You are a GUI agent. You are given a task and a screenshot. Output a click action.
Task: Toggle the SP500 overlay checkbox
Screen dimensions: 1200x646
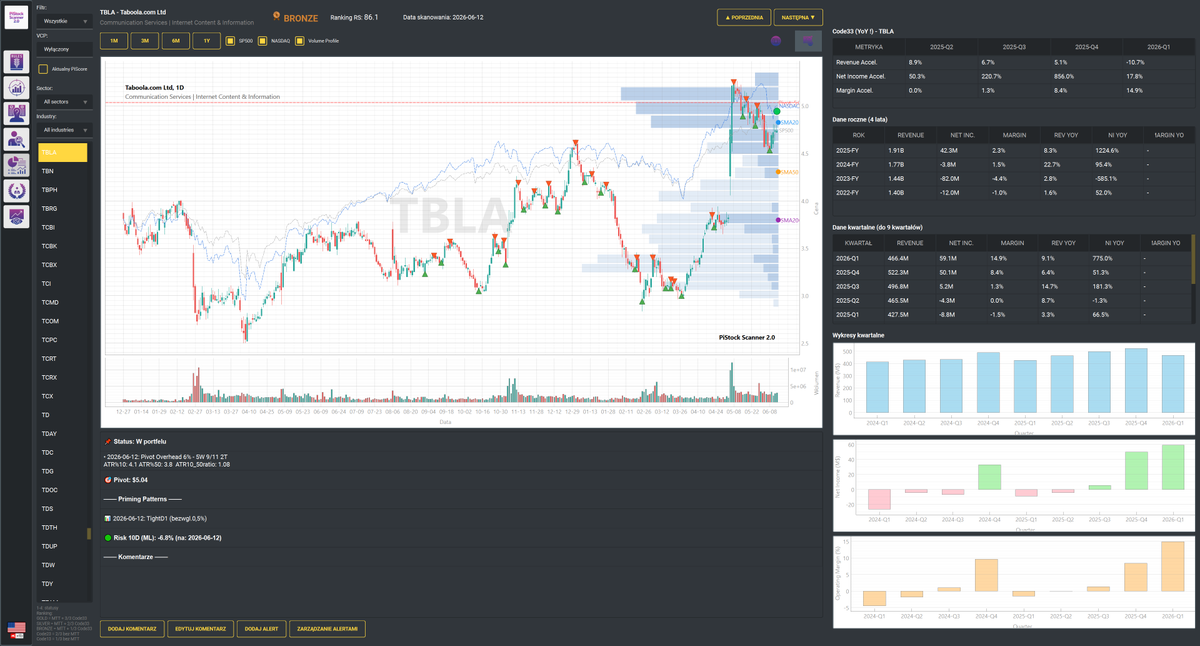[231, 41]
